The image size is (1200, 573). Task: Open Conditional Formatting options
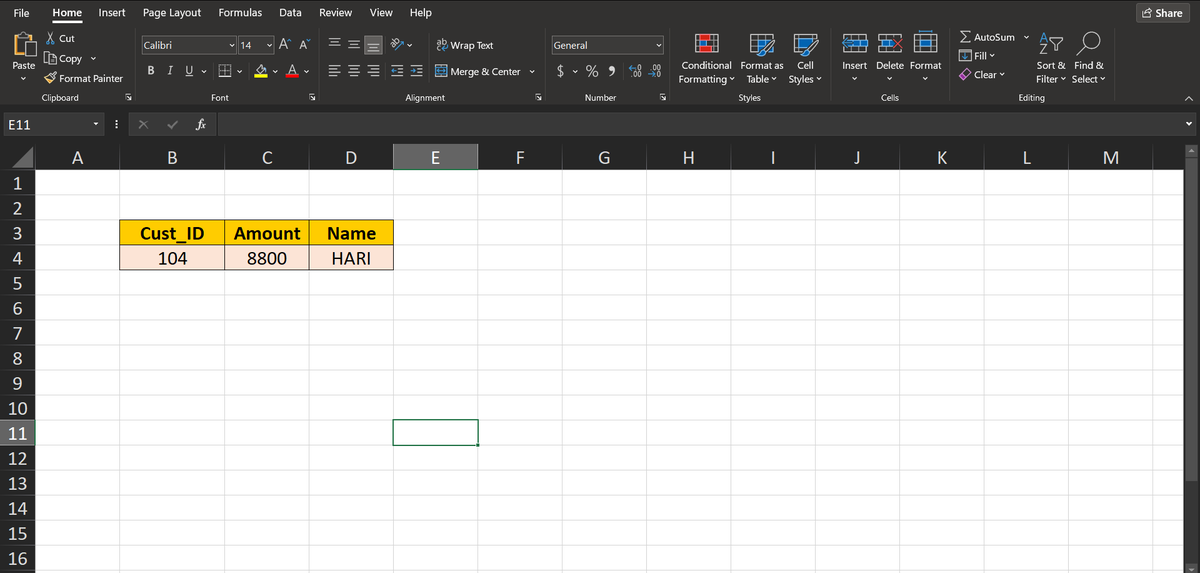(706, 58)
